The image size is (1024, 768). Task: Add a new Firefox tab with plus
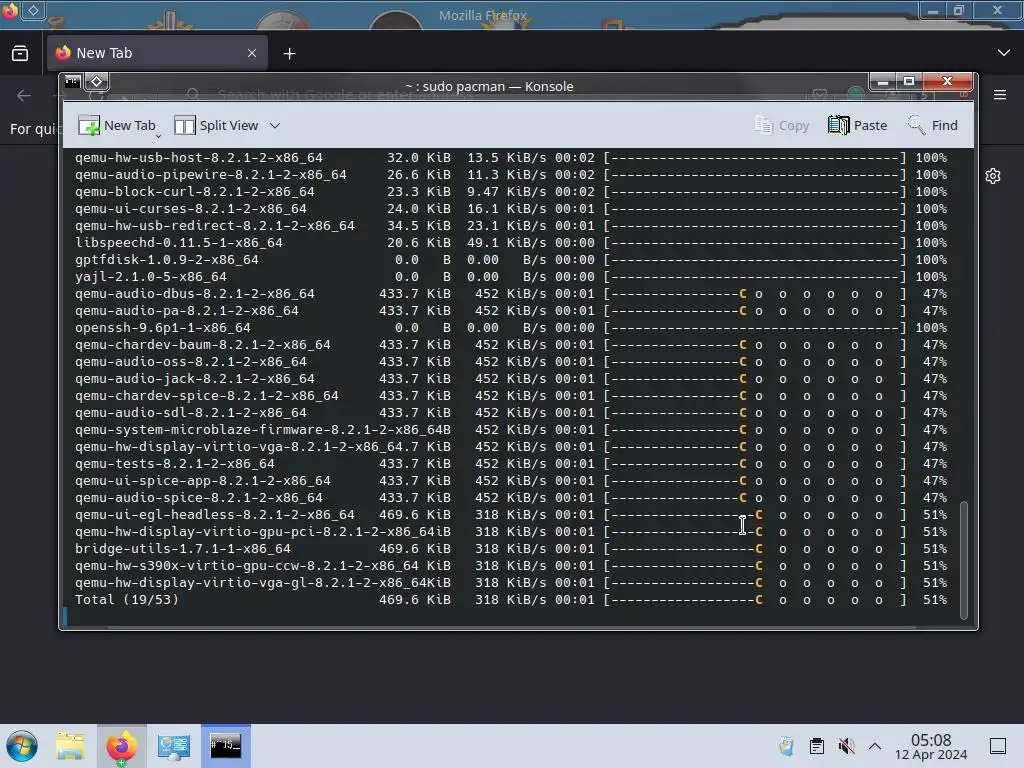[289, 54]
